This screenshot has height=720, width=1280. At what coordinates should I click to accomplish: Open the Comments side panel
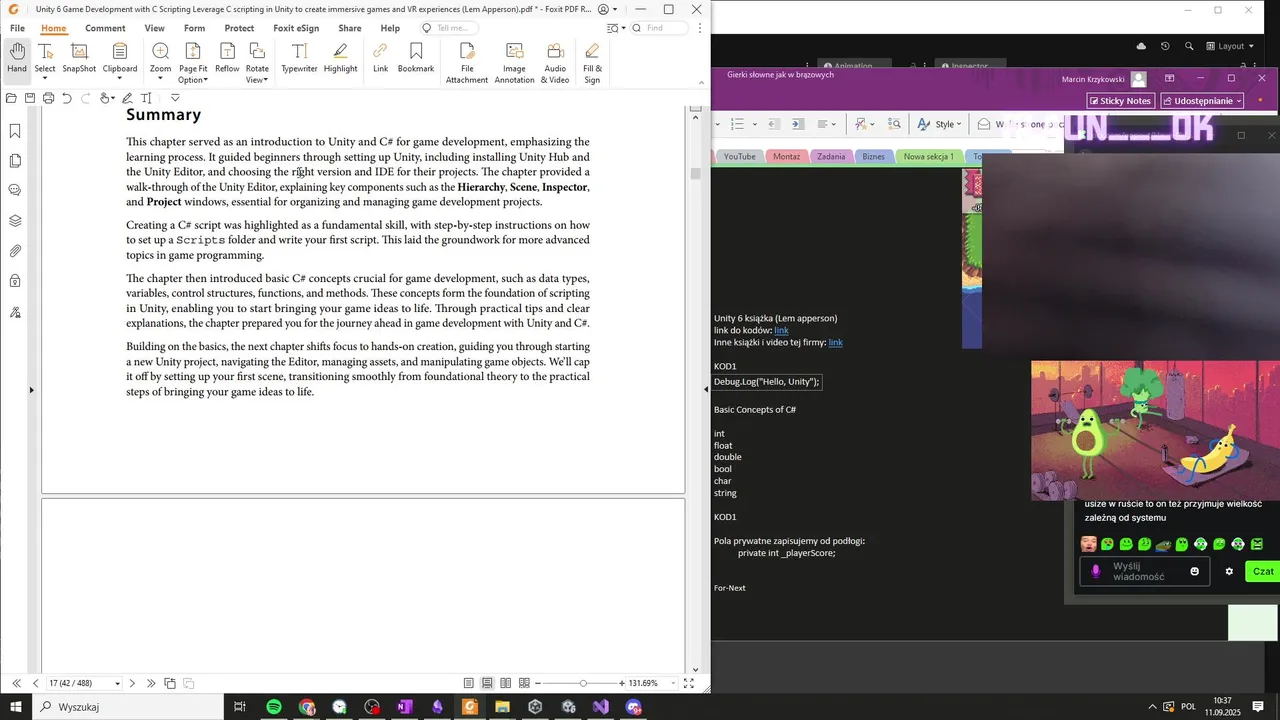point(15,190)
